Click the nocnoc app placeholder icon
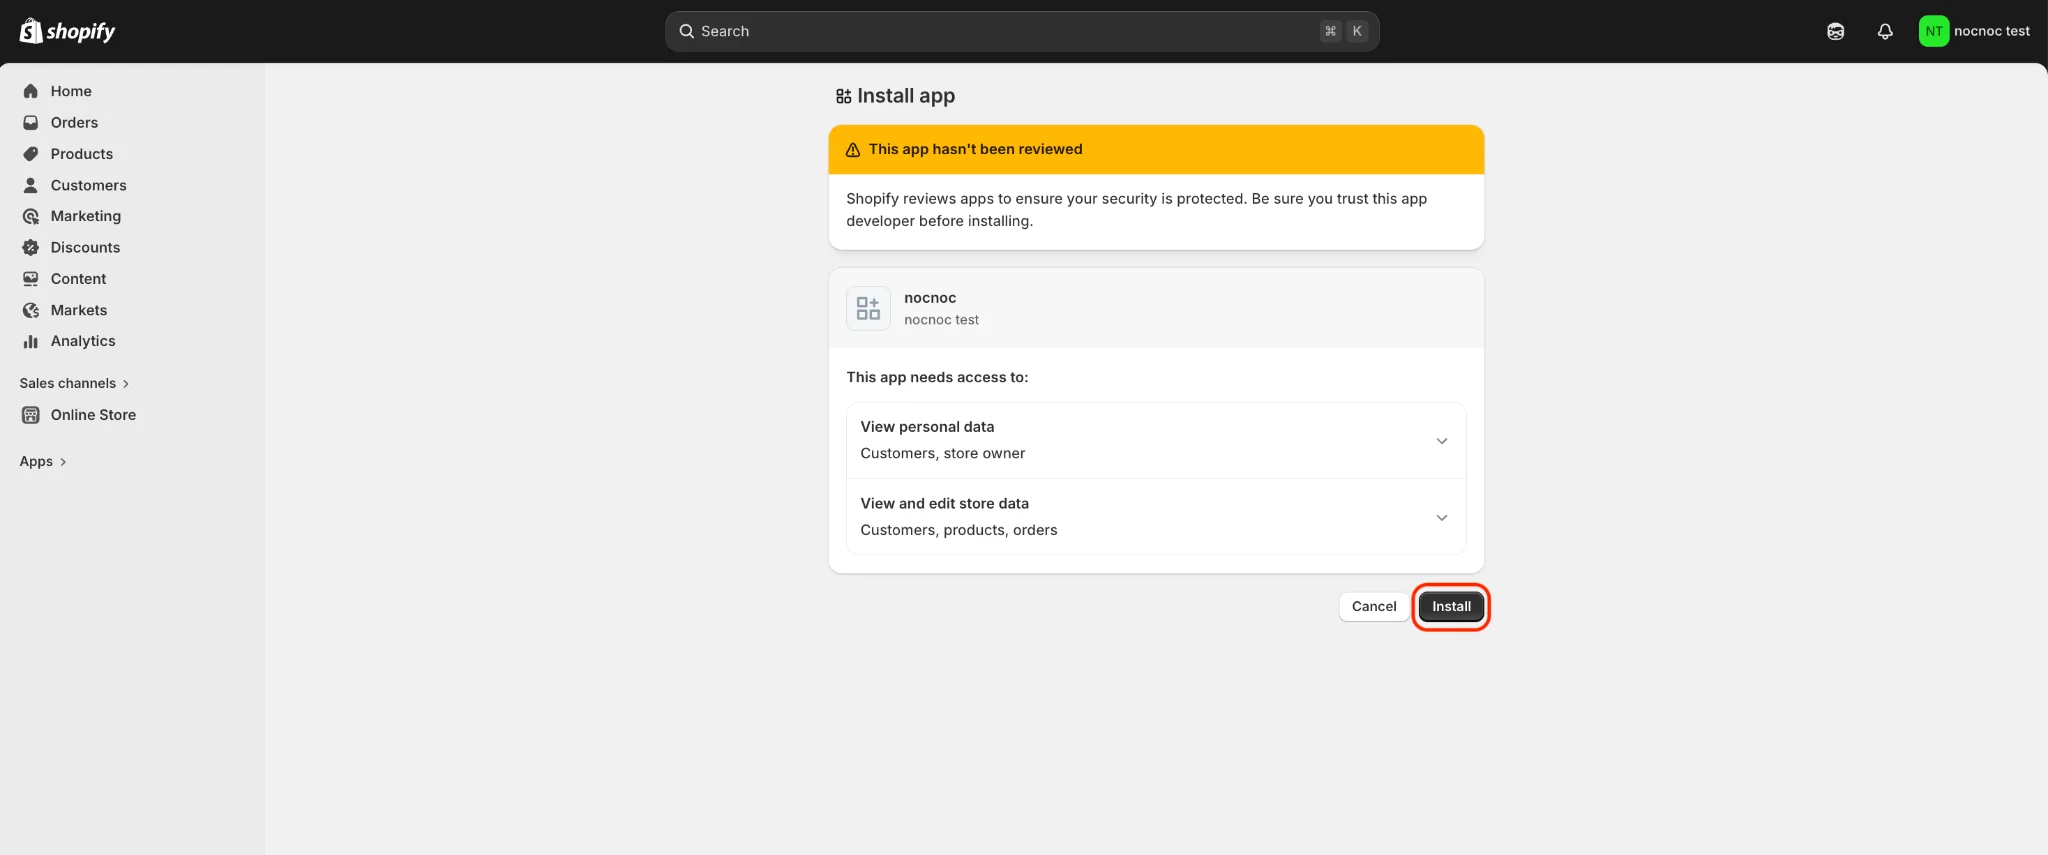Screen dimensions: 2048x855 [868, 308]
